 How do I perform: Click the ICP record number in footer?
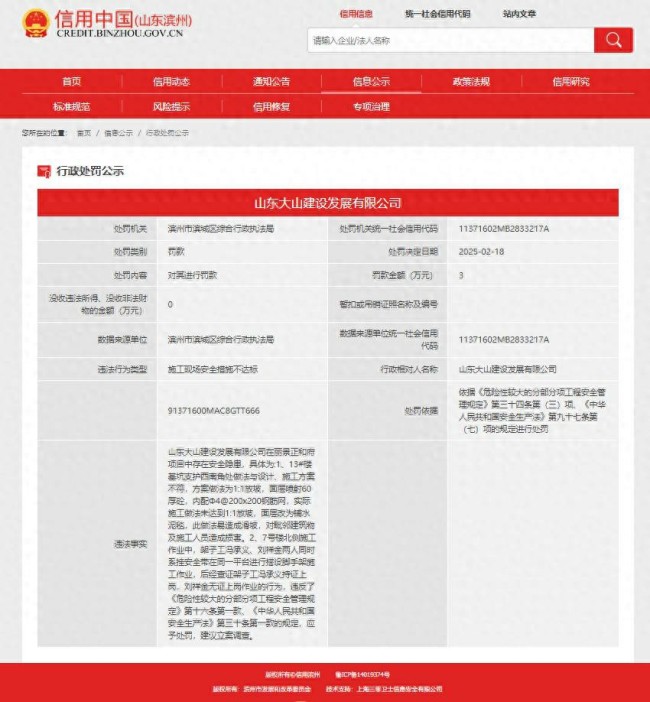pos(362,674)
